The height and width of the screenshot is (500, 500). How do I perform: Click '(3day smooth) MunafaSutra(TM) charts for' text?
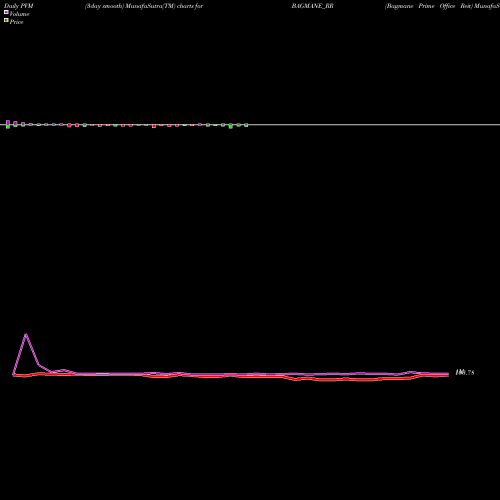[144, 6]
